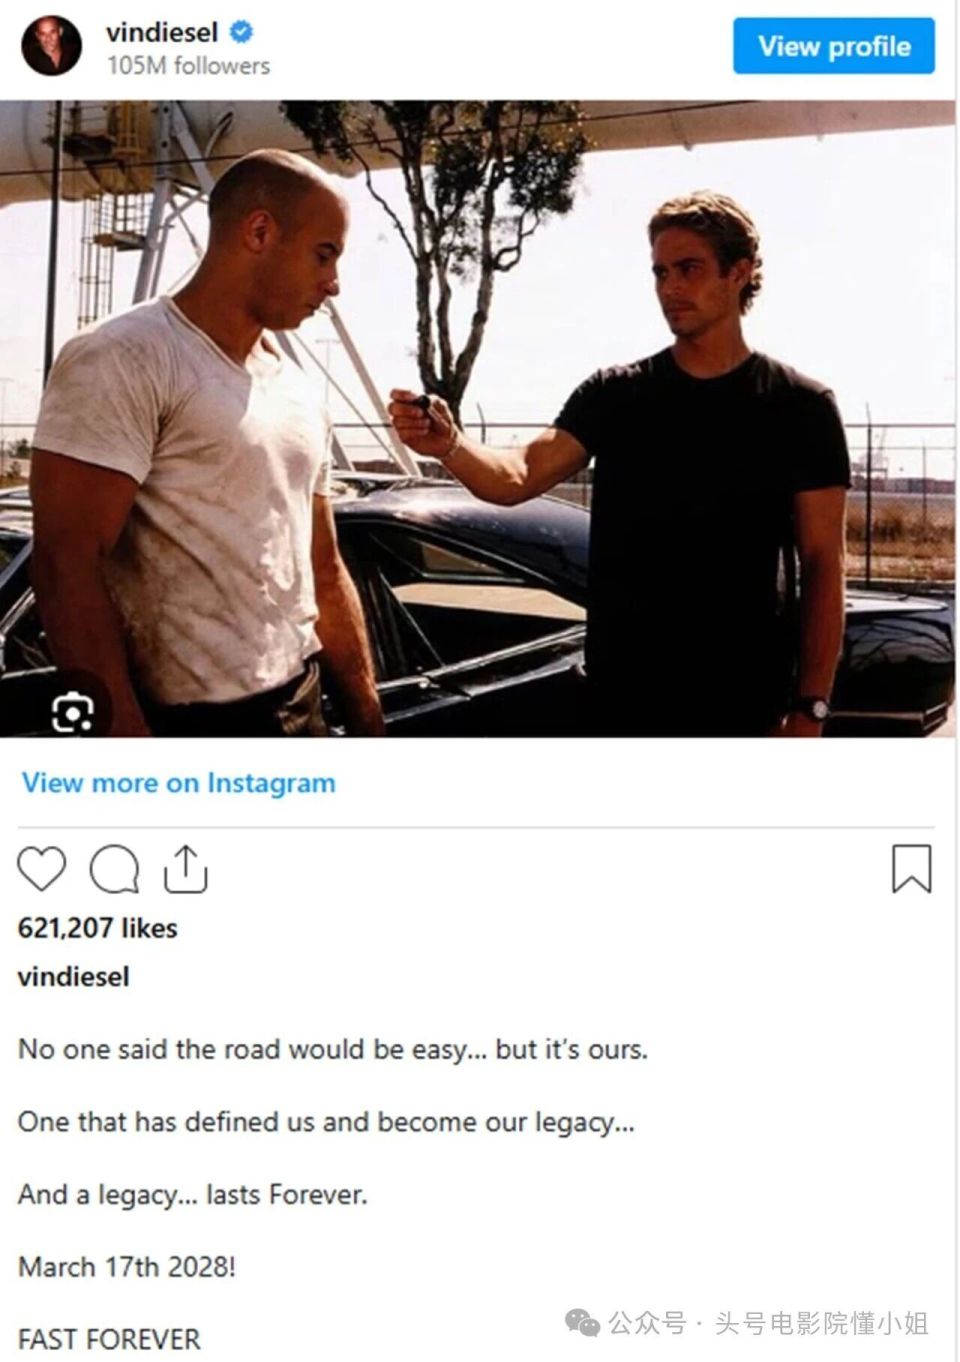Open the 105M followers text
This screenshot has width=960, height=1362.
[x=189, y=66]
